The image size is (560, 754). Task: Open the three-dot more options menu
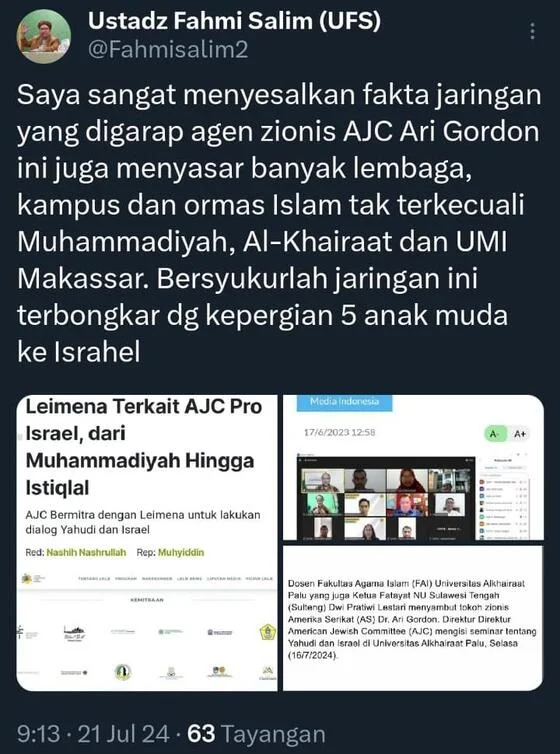click(532, 31)
